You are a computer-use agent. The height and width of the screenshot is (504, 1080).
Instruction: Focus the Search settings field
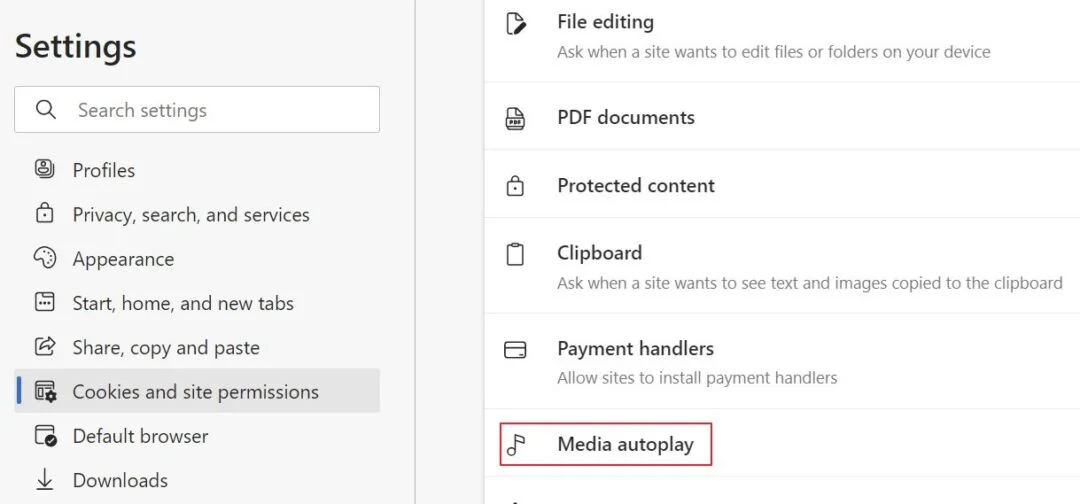[x=197, y=109]
